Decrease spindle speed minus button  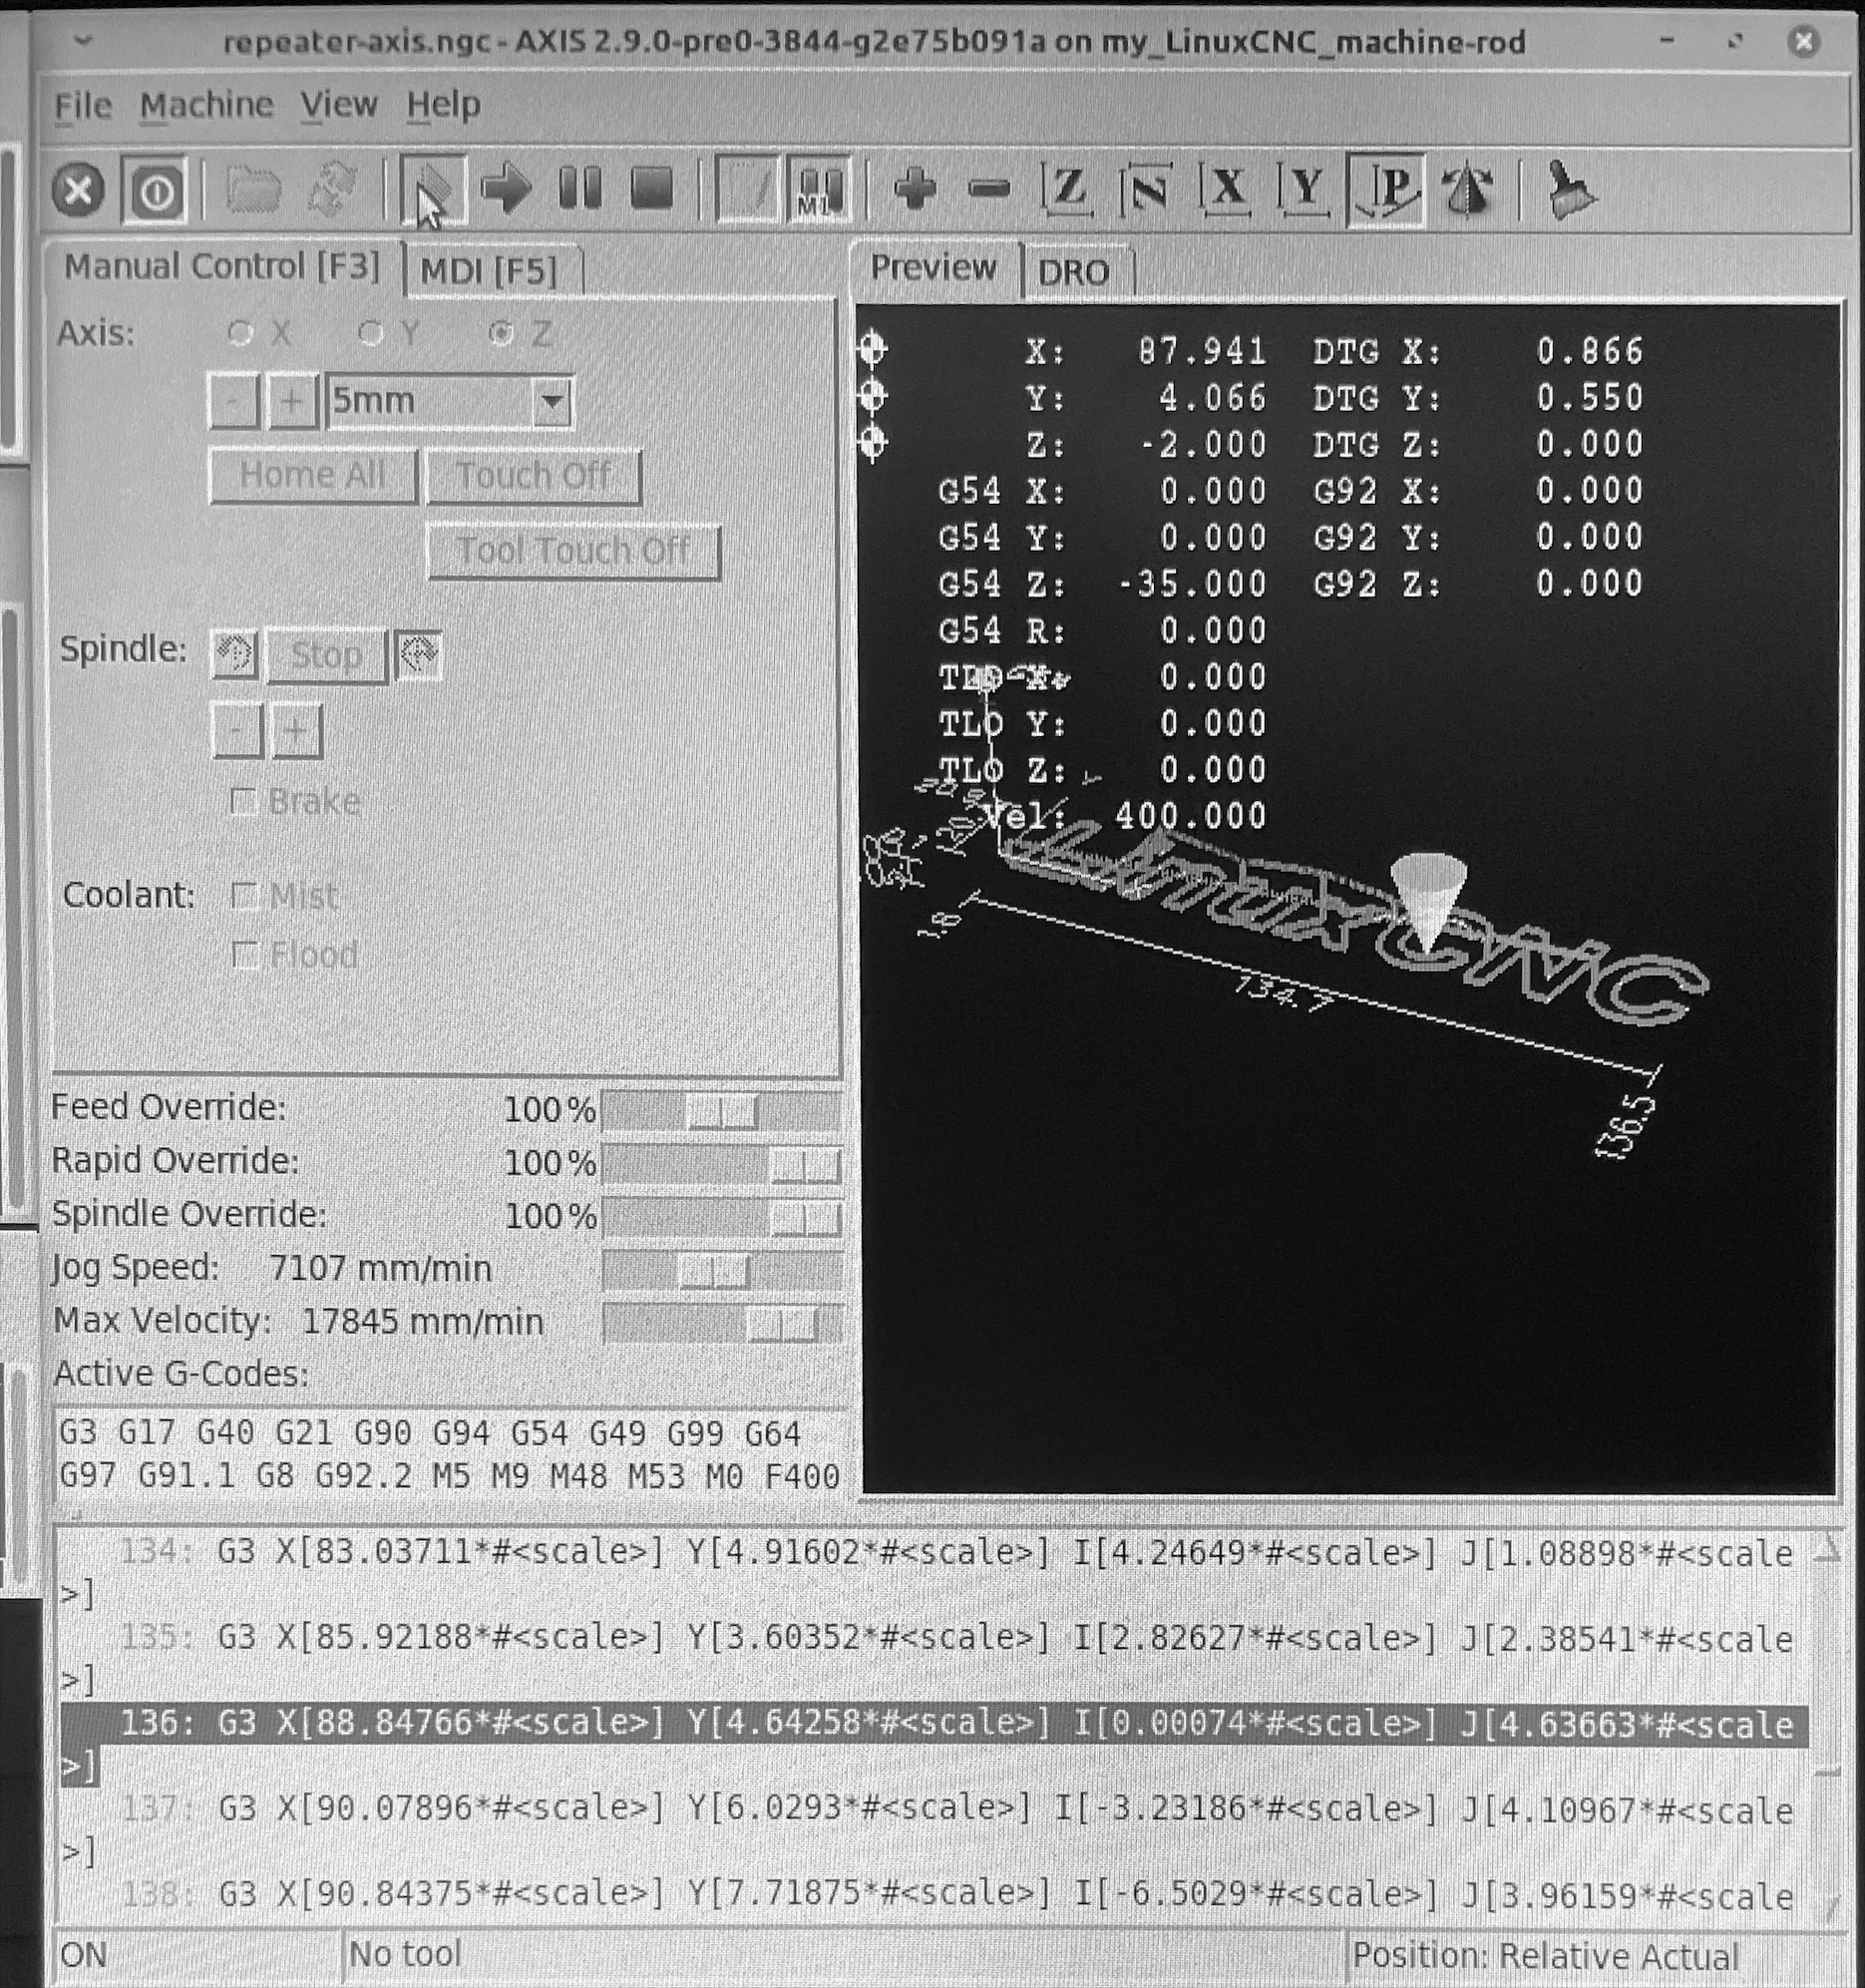[x=237, y=731]
